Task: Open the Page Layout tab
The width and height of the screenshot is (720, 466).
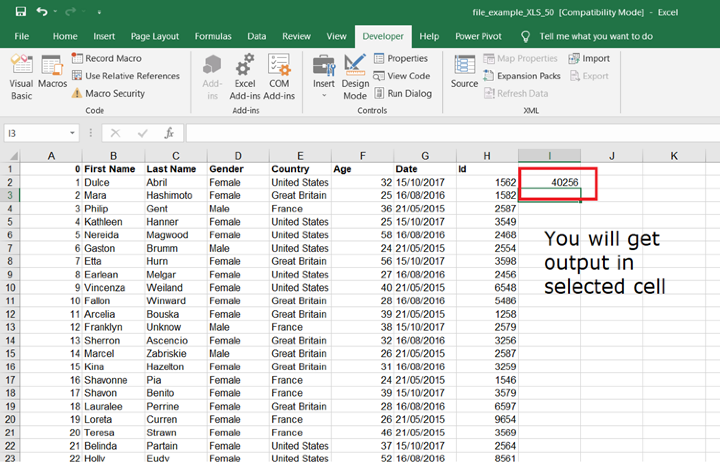Action: click(x=155, y=36)
